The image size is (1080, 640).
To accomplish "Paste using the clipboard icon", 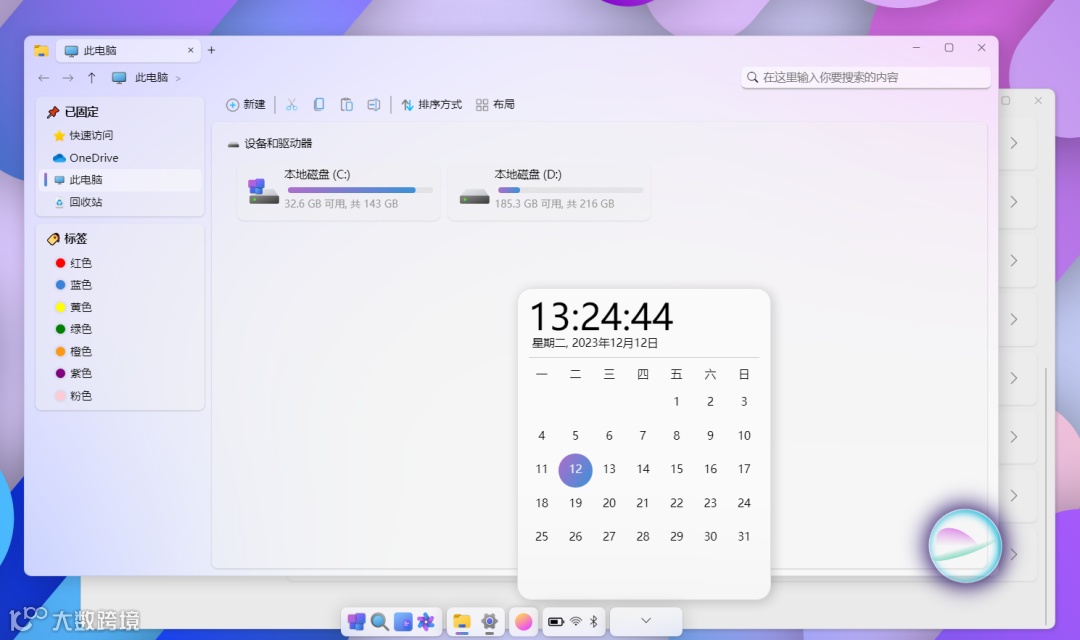I will (346, 105).
